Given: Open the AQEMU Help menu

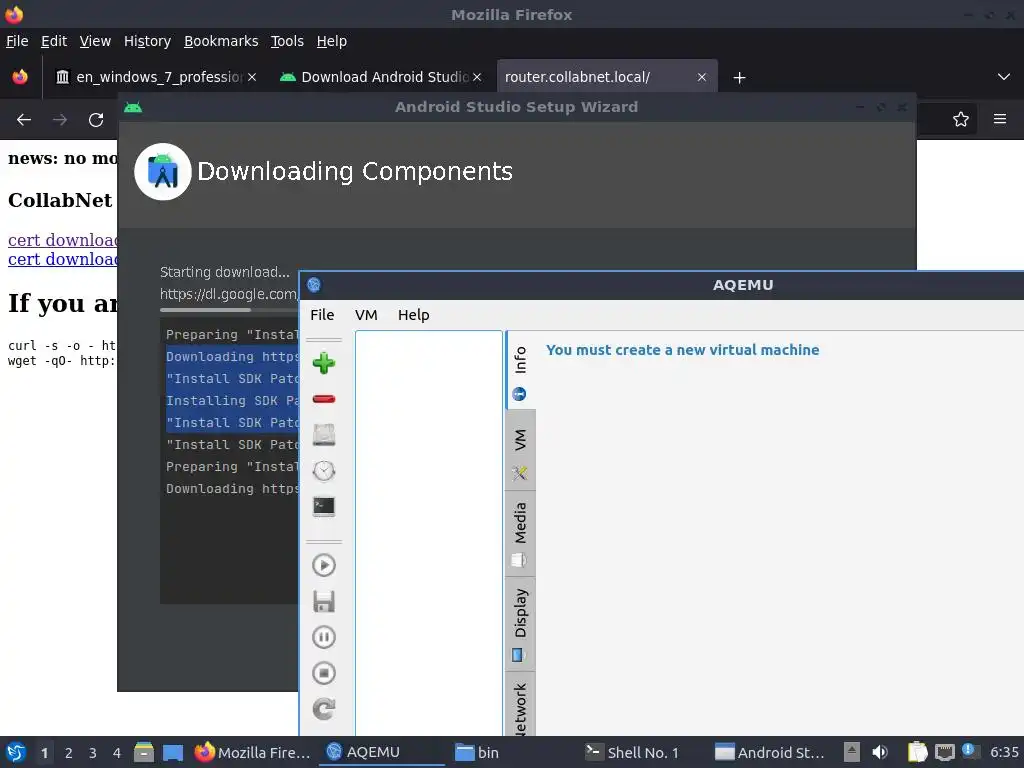Looking at the screenshot, I should [x=413, y=315].
